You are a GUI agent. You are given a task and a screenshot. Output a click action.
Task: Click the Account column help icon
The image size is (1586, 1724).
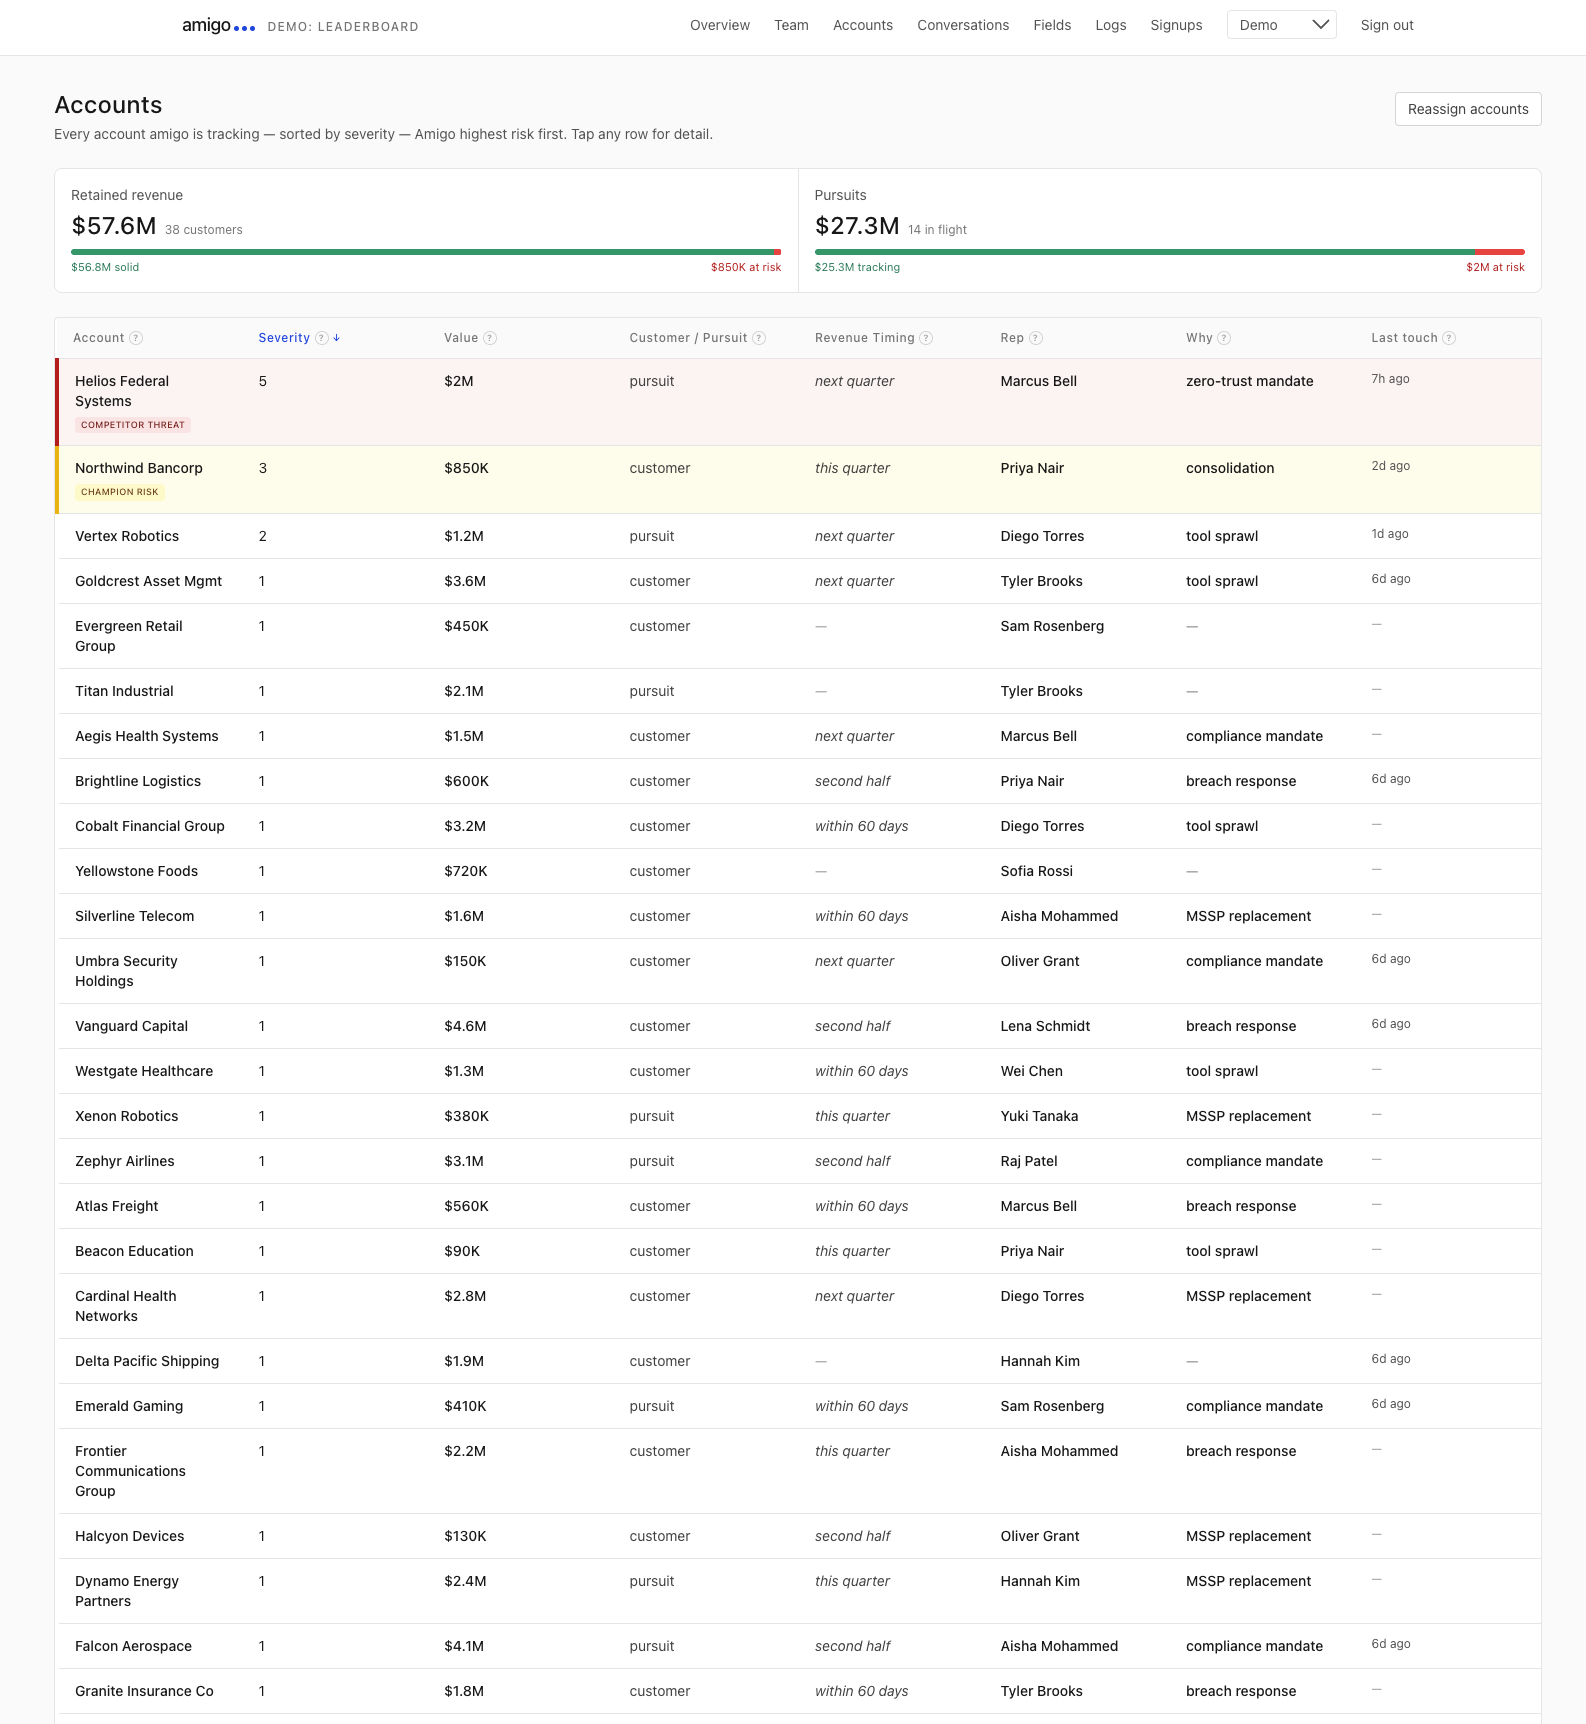pyautogui.click(x=136, y=338)
